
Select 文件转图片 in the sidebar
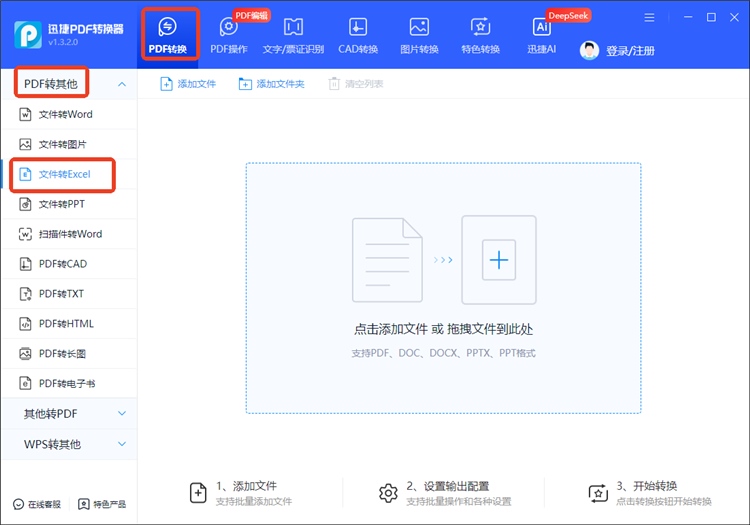[69, 144]
